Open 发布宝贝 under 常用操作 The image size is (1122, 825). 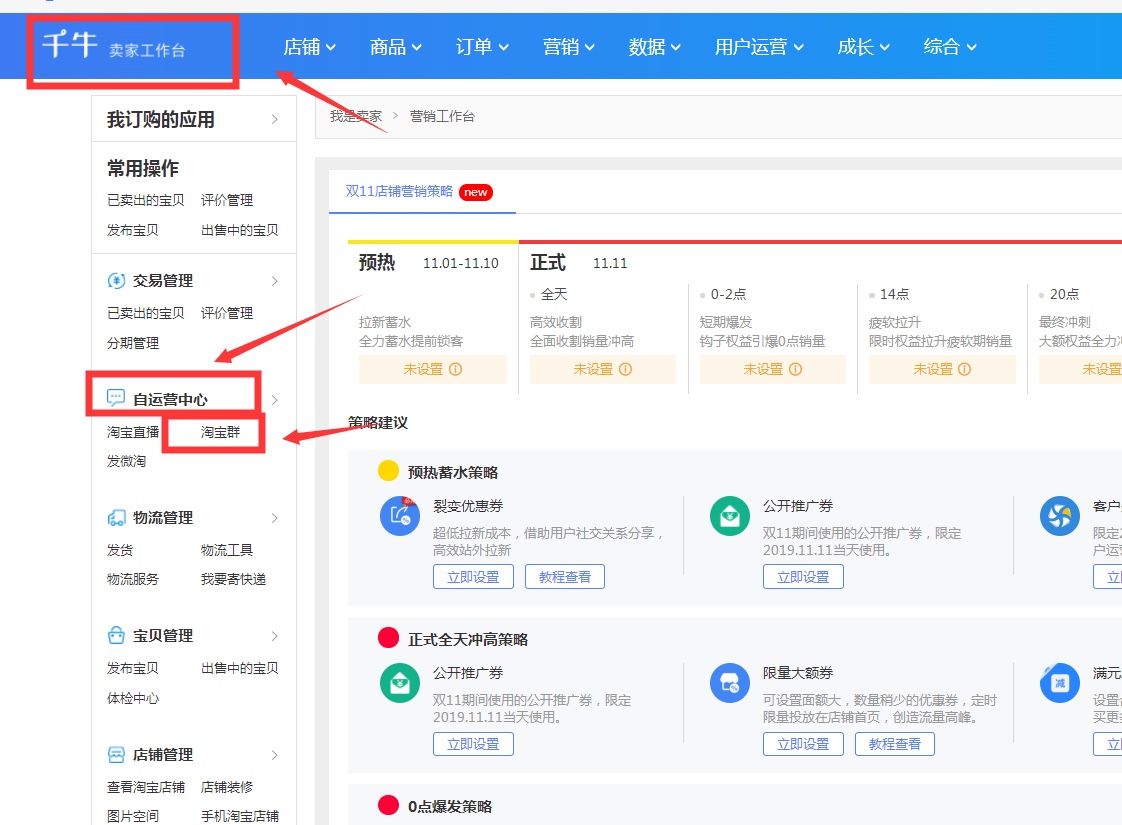[132, 230]
